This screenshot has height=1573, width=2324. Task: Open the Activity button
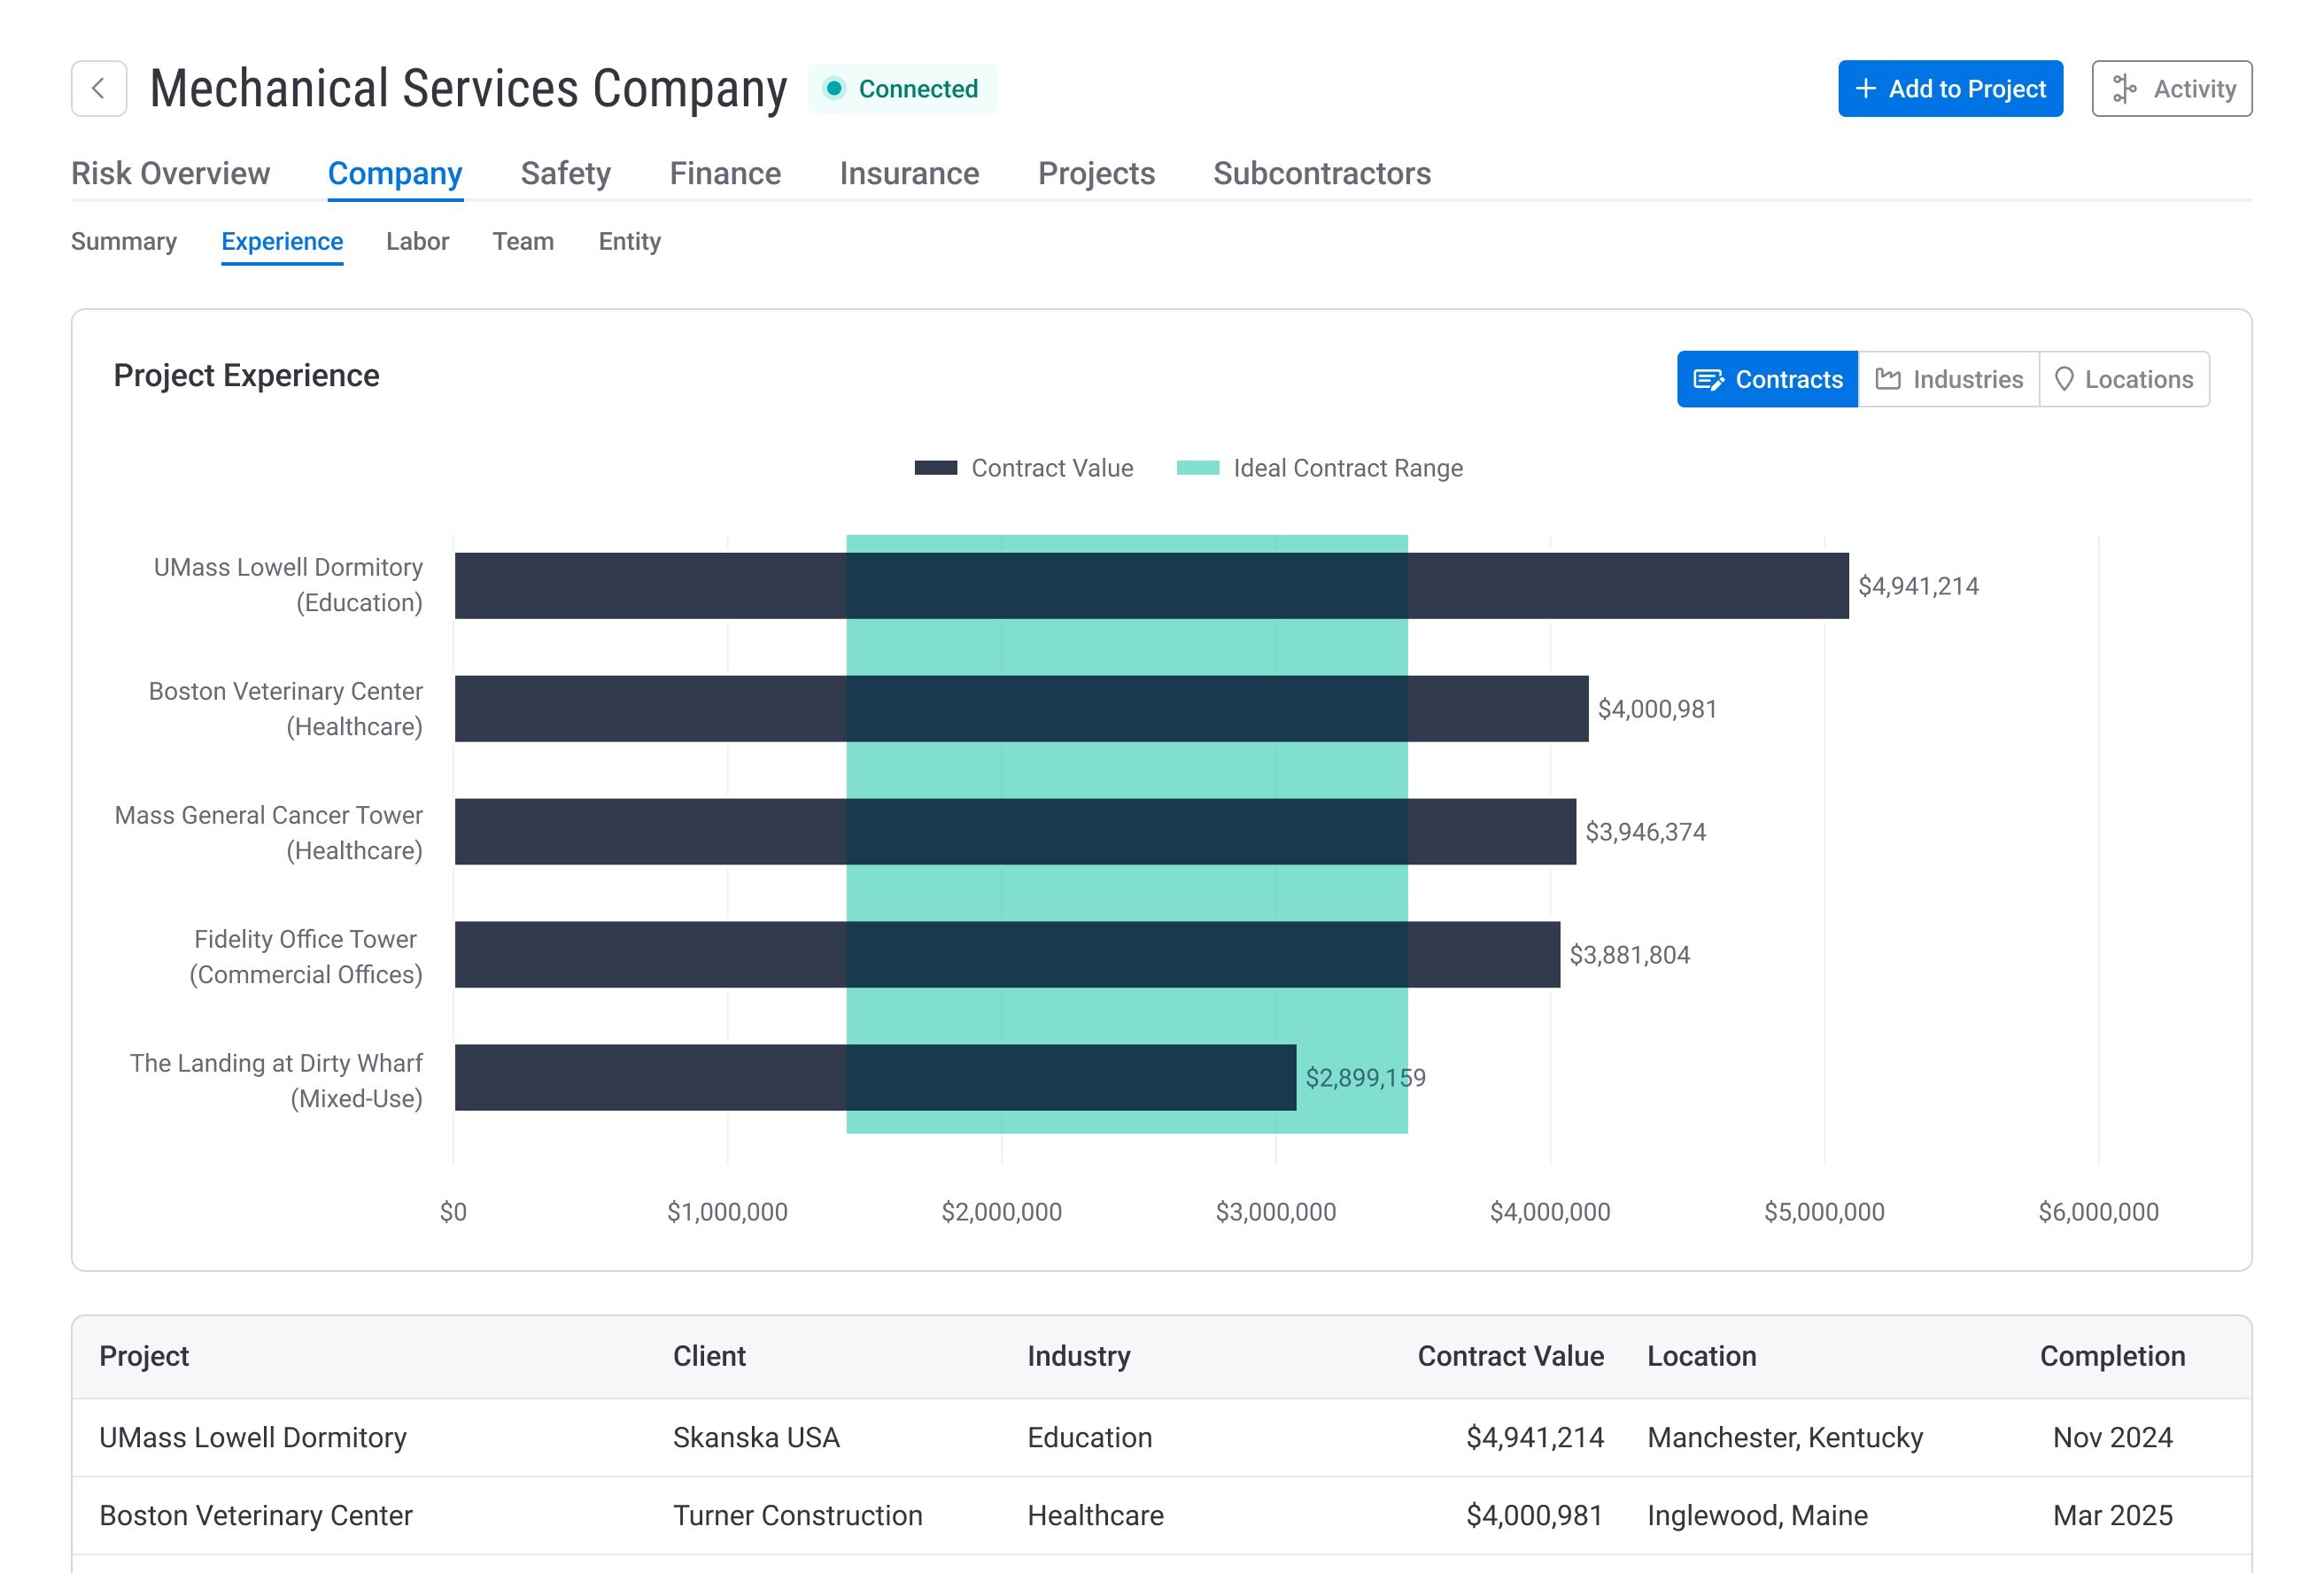[2171, 88]
